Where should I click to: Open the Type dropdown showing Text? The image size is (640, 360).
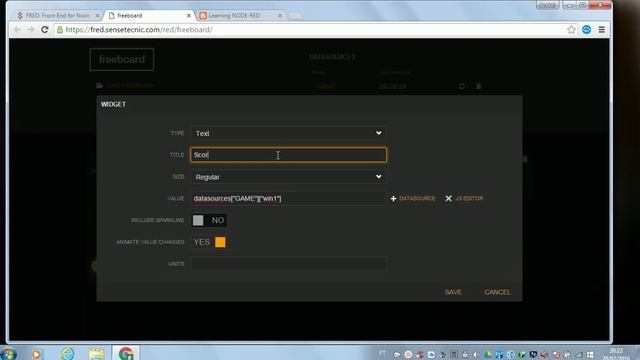pos(289,133)
